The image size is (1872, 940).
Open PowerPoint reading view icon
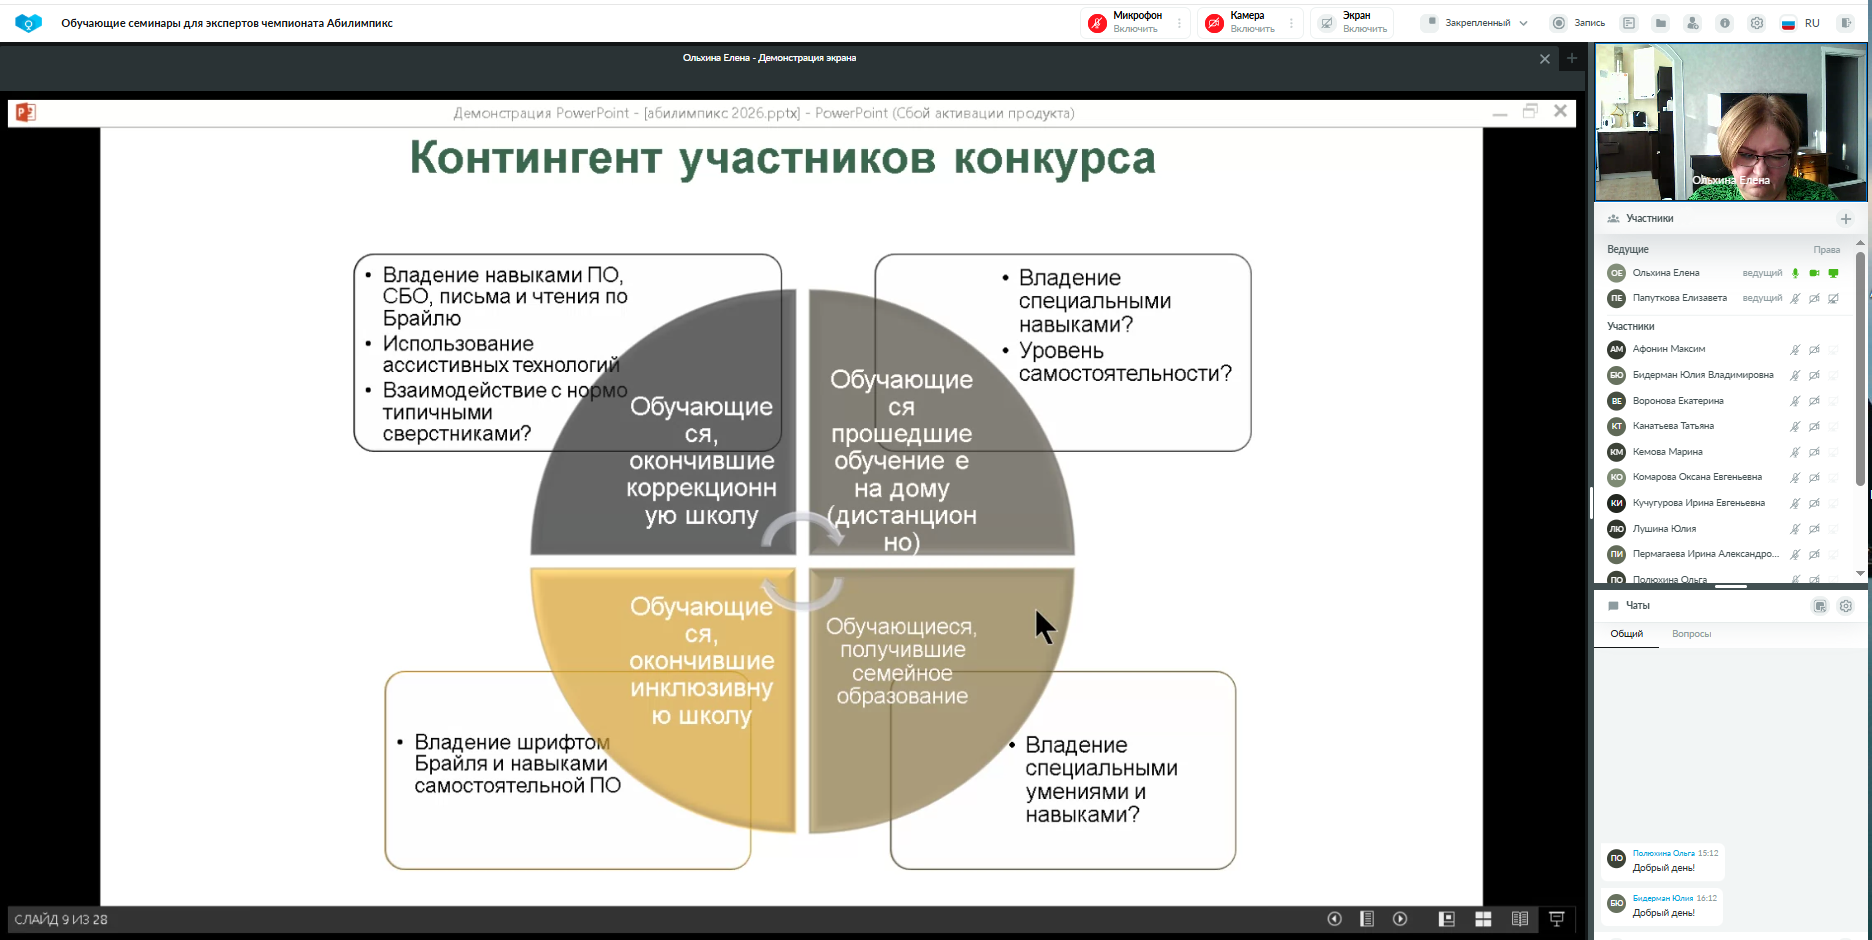tap(1519, 919)
